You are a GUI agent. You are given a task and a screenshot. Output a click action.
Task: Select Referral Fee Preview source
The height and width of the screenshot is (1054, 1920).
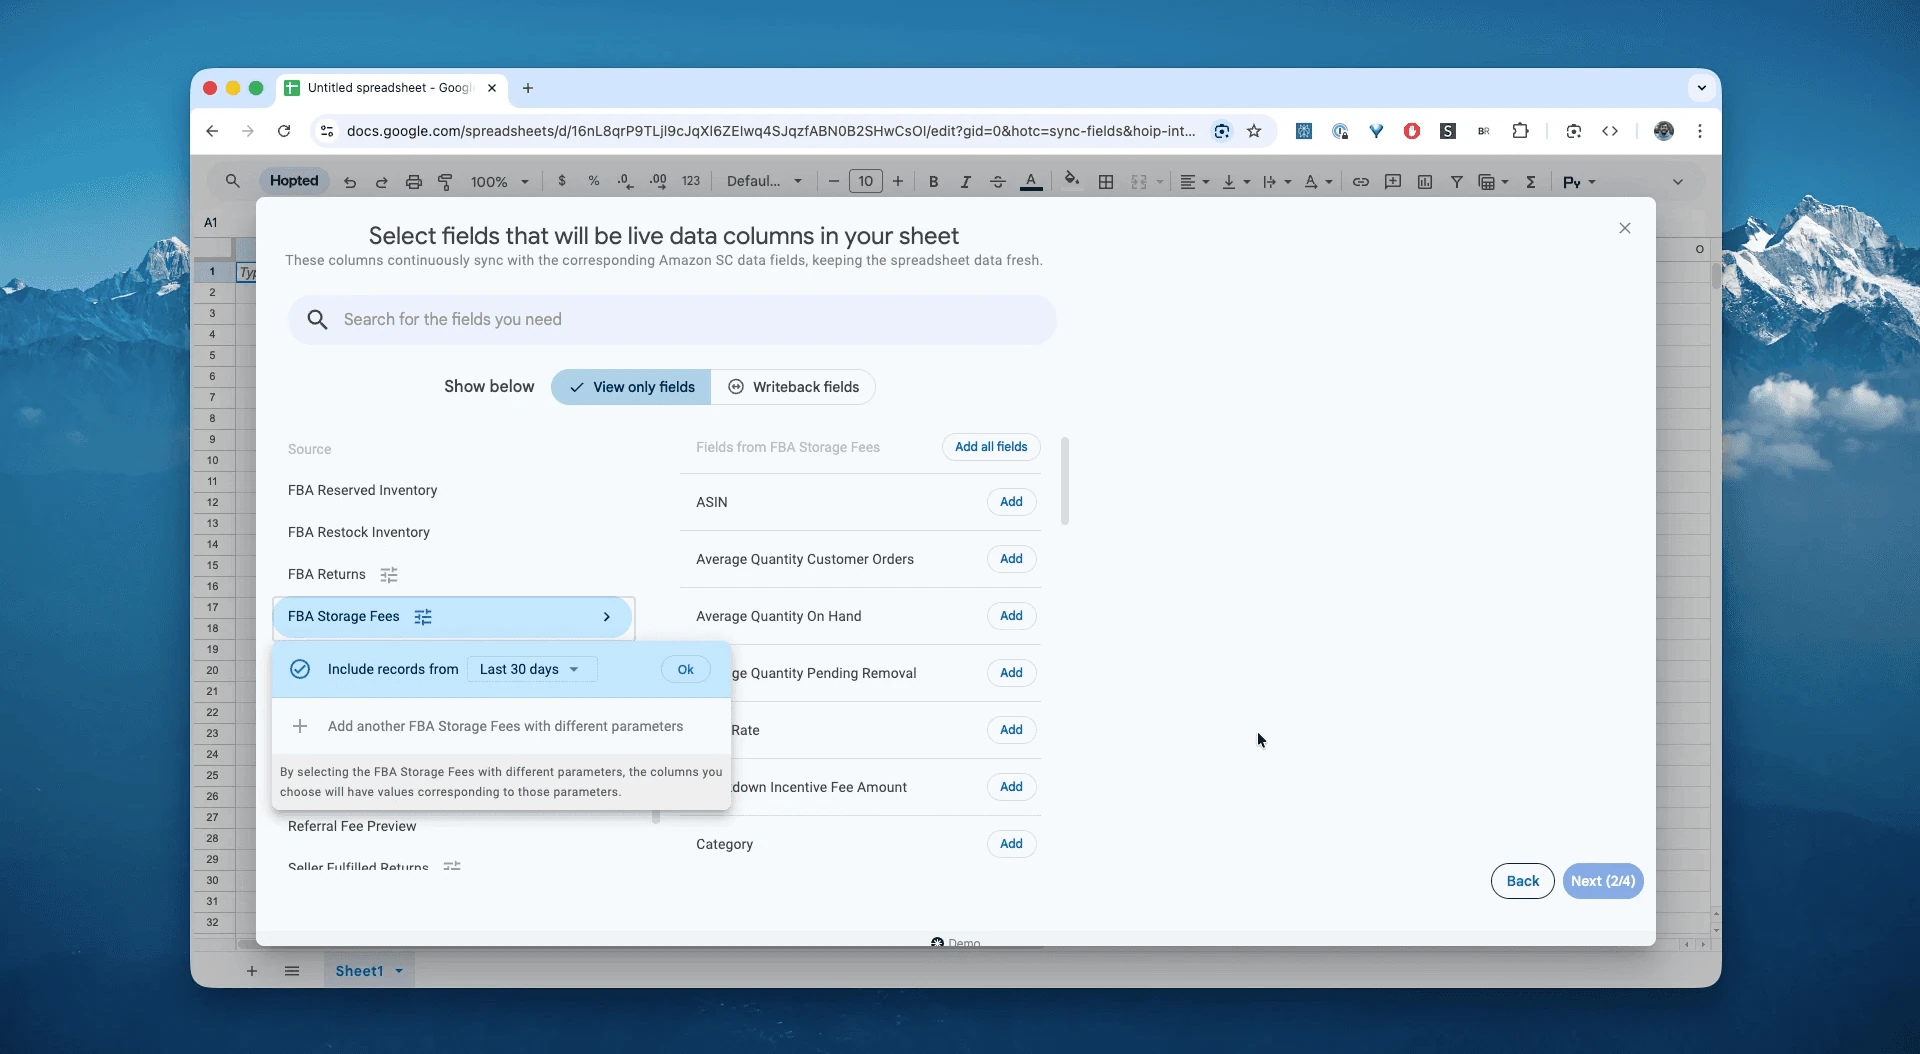coord(352,826)
